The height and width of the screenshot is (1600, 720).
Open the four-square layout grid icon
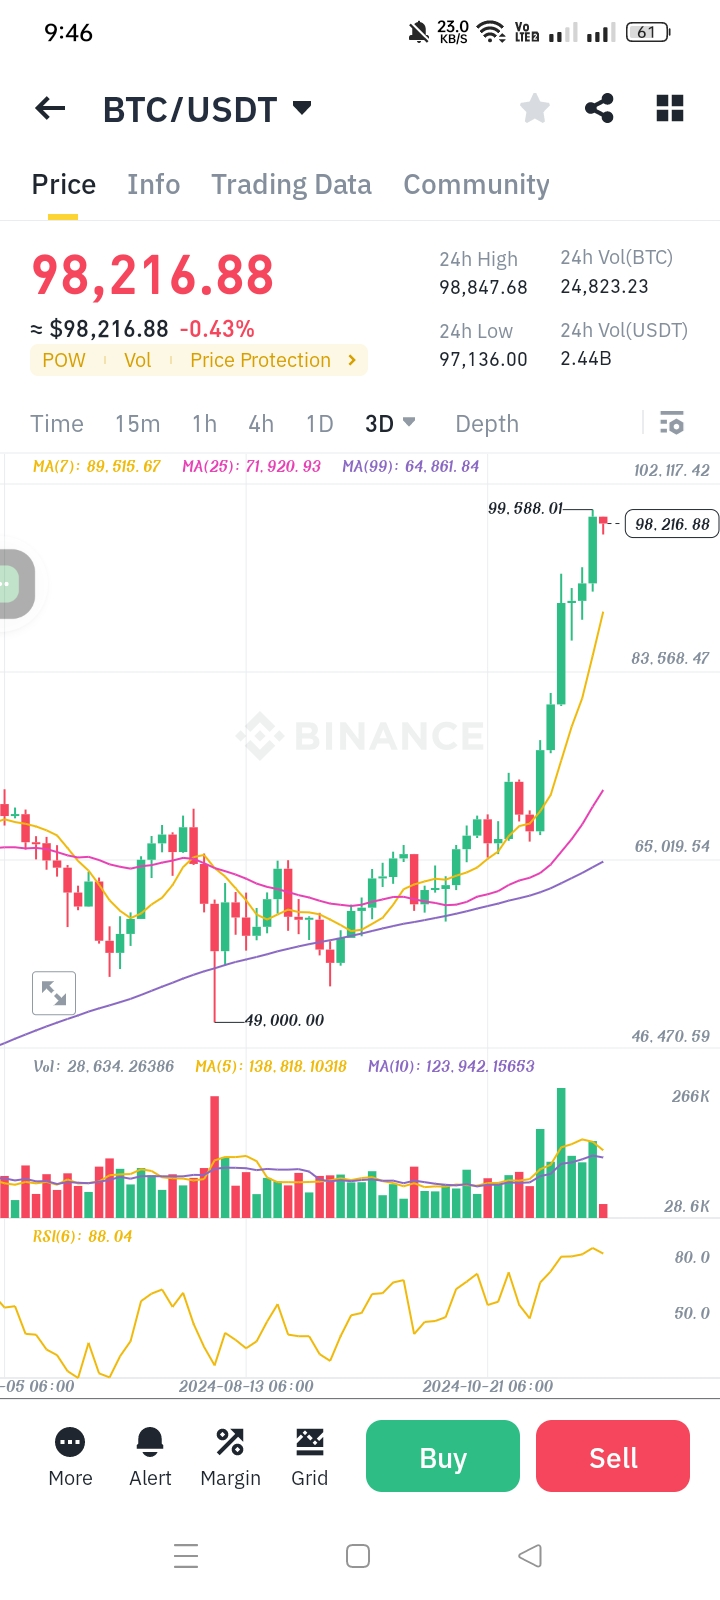[x=669, y=108]
